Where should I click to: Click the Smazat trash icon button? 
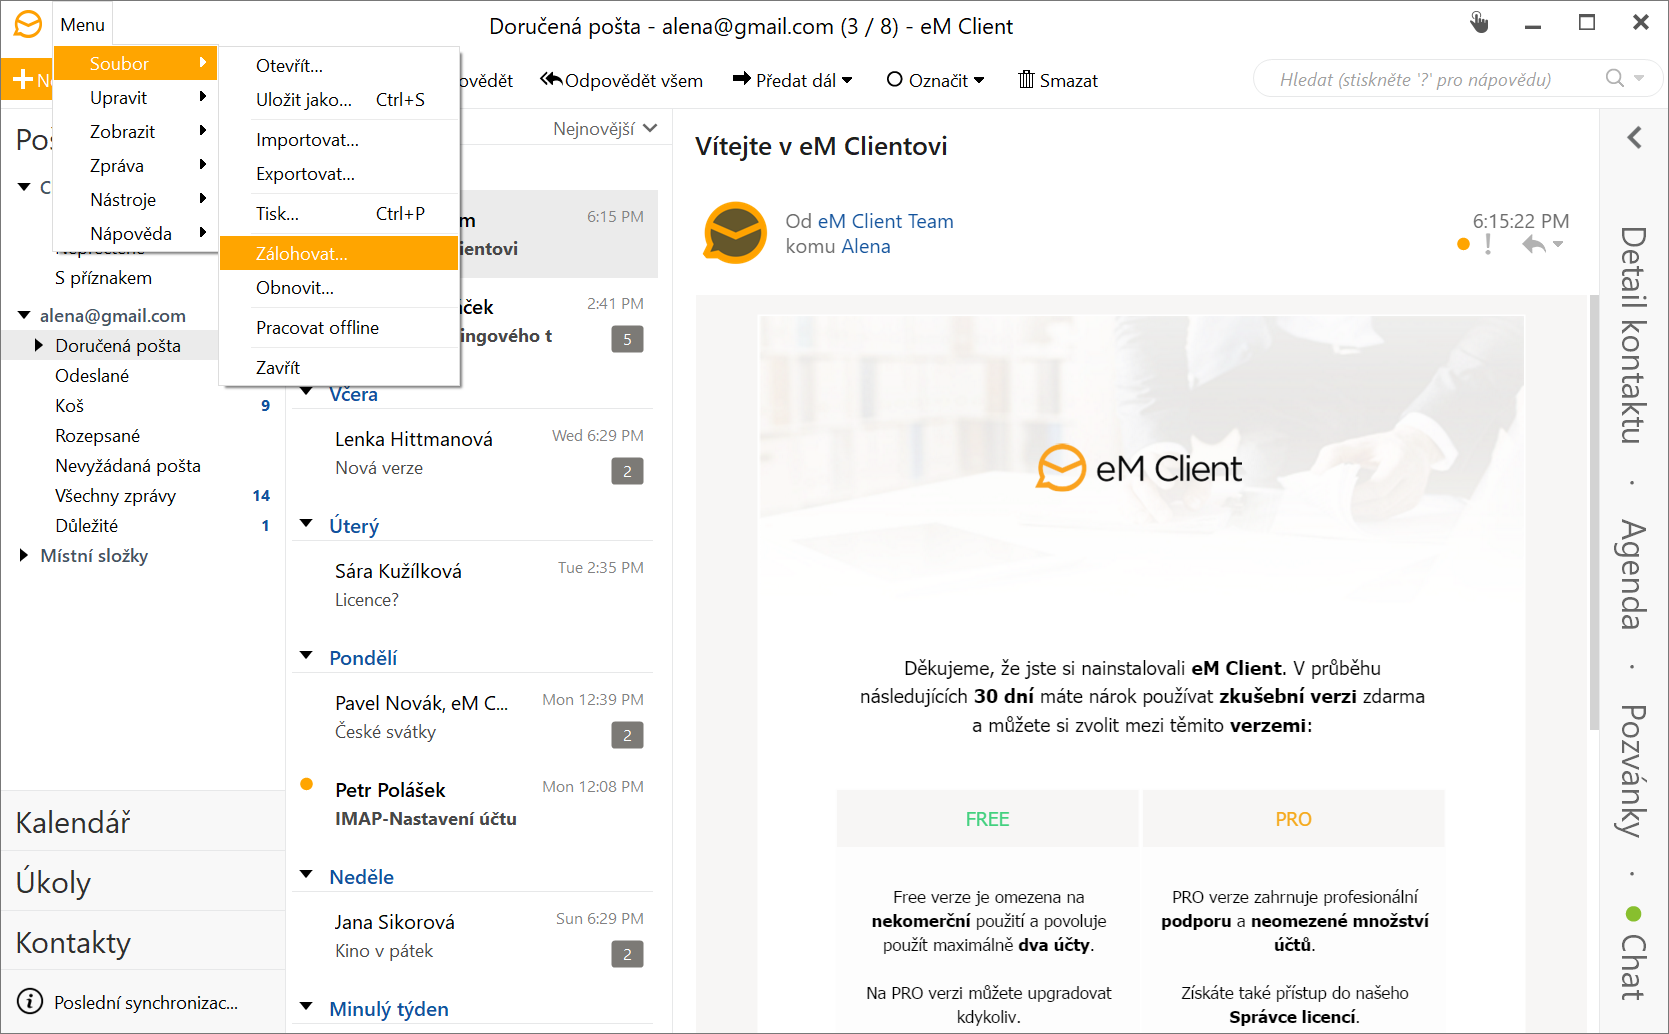pyautogui.click(x=1058, y=80)
